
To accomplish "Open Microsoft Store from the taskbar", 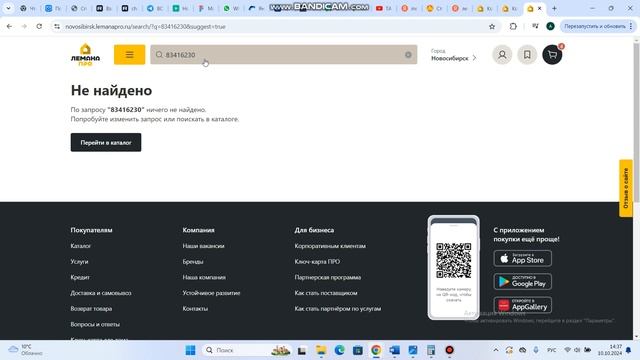I will (x=358, y=350).
